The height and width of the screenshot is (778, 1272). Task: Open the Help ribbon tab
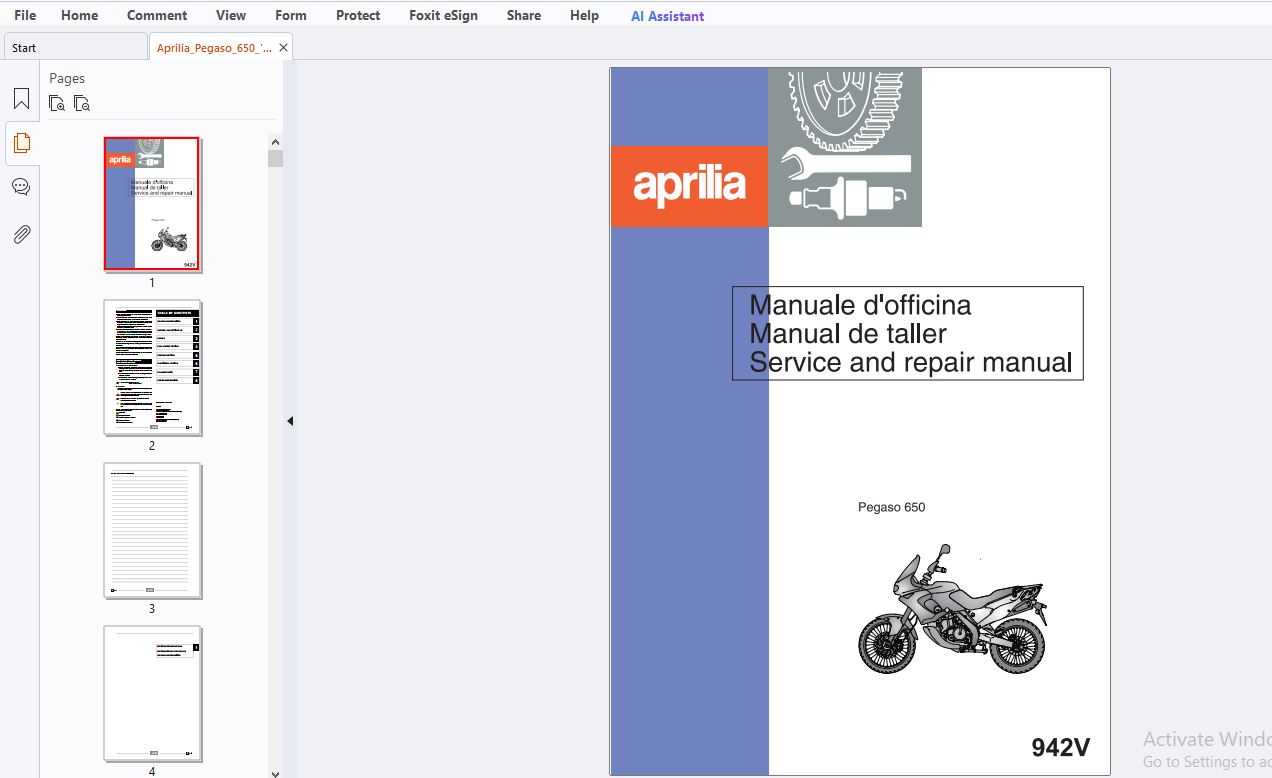coord(584,15)
